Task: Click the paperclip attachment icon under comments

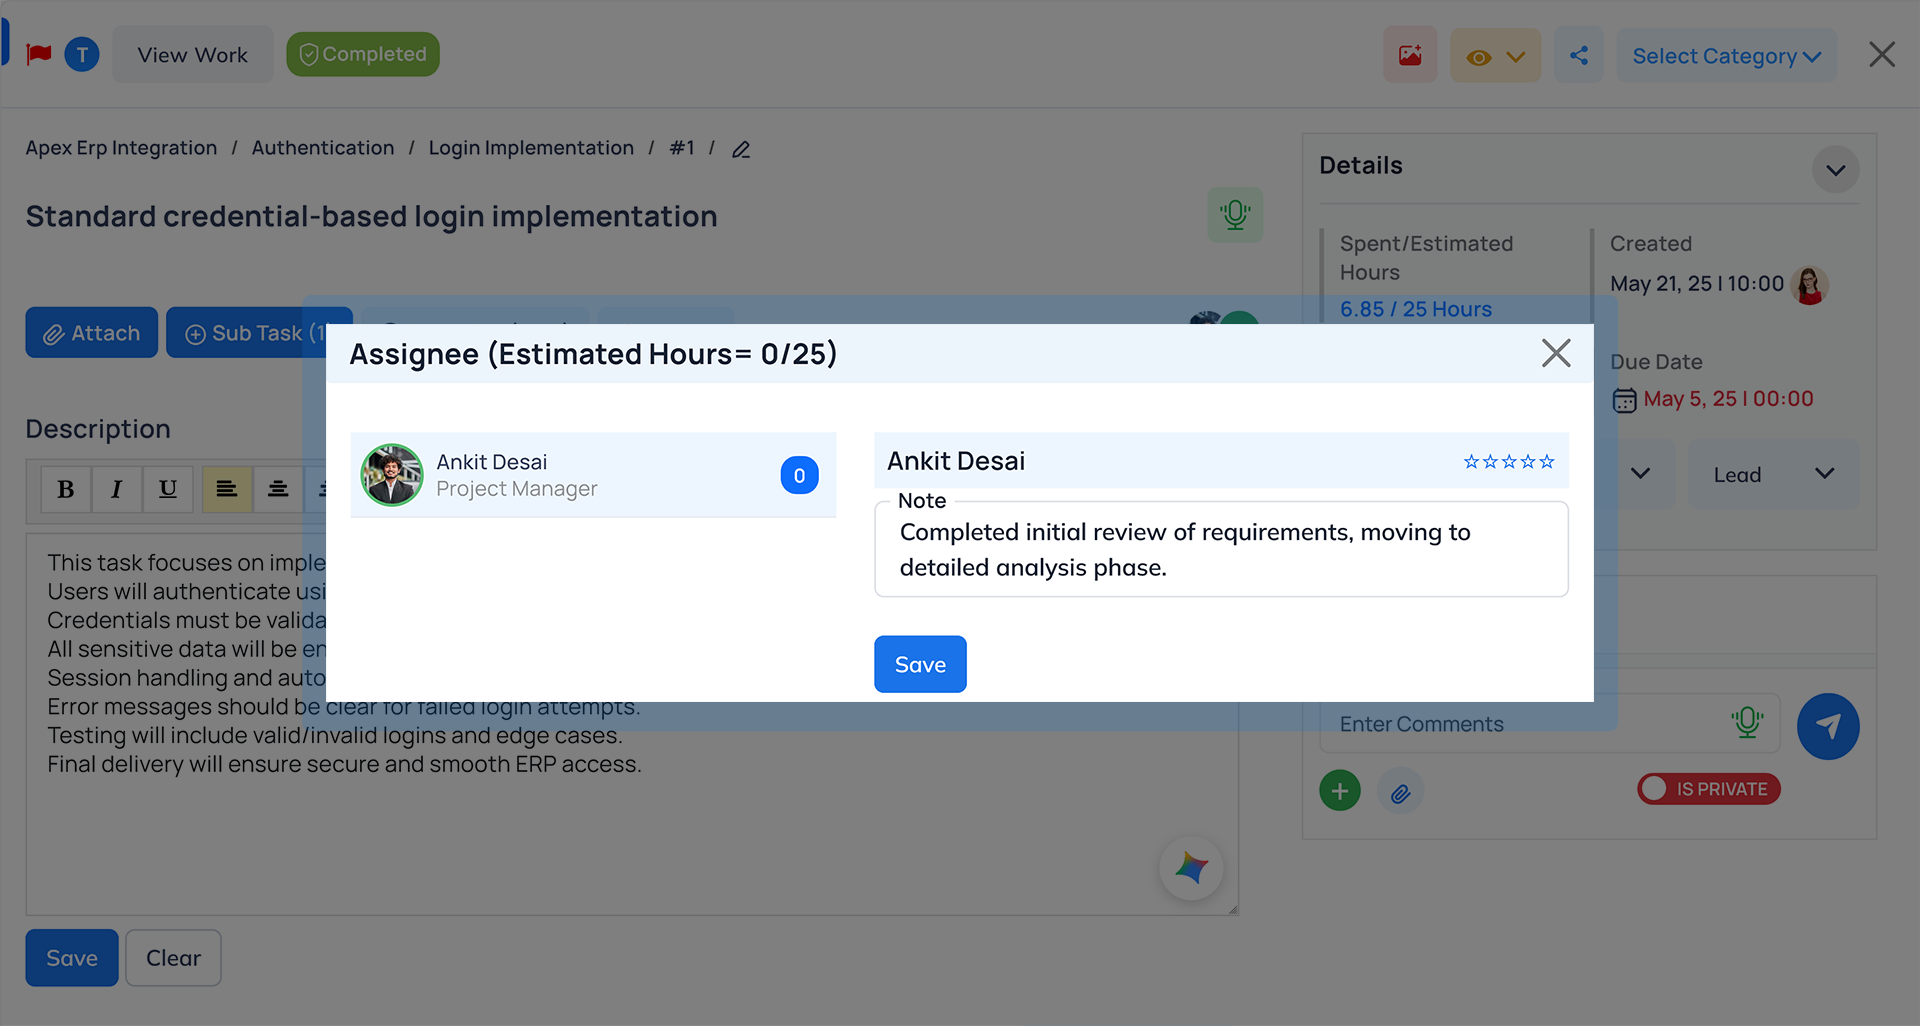Action: [x=1400, y=792]
